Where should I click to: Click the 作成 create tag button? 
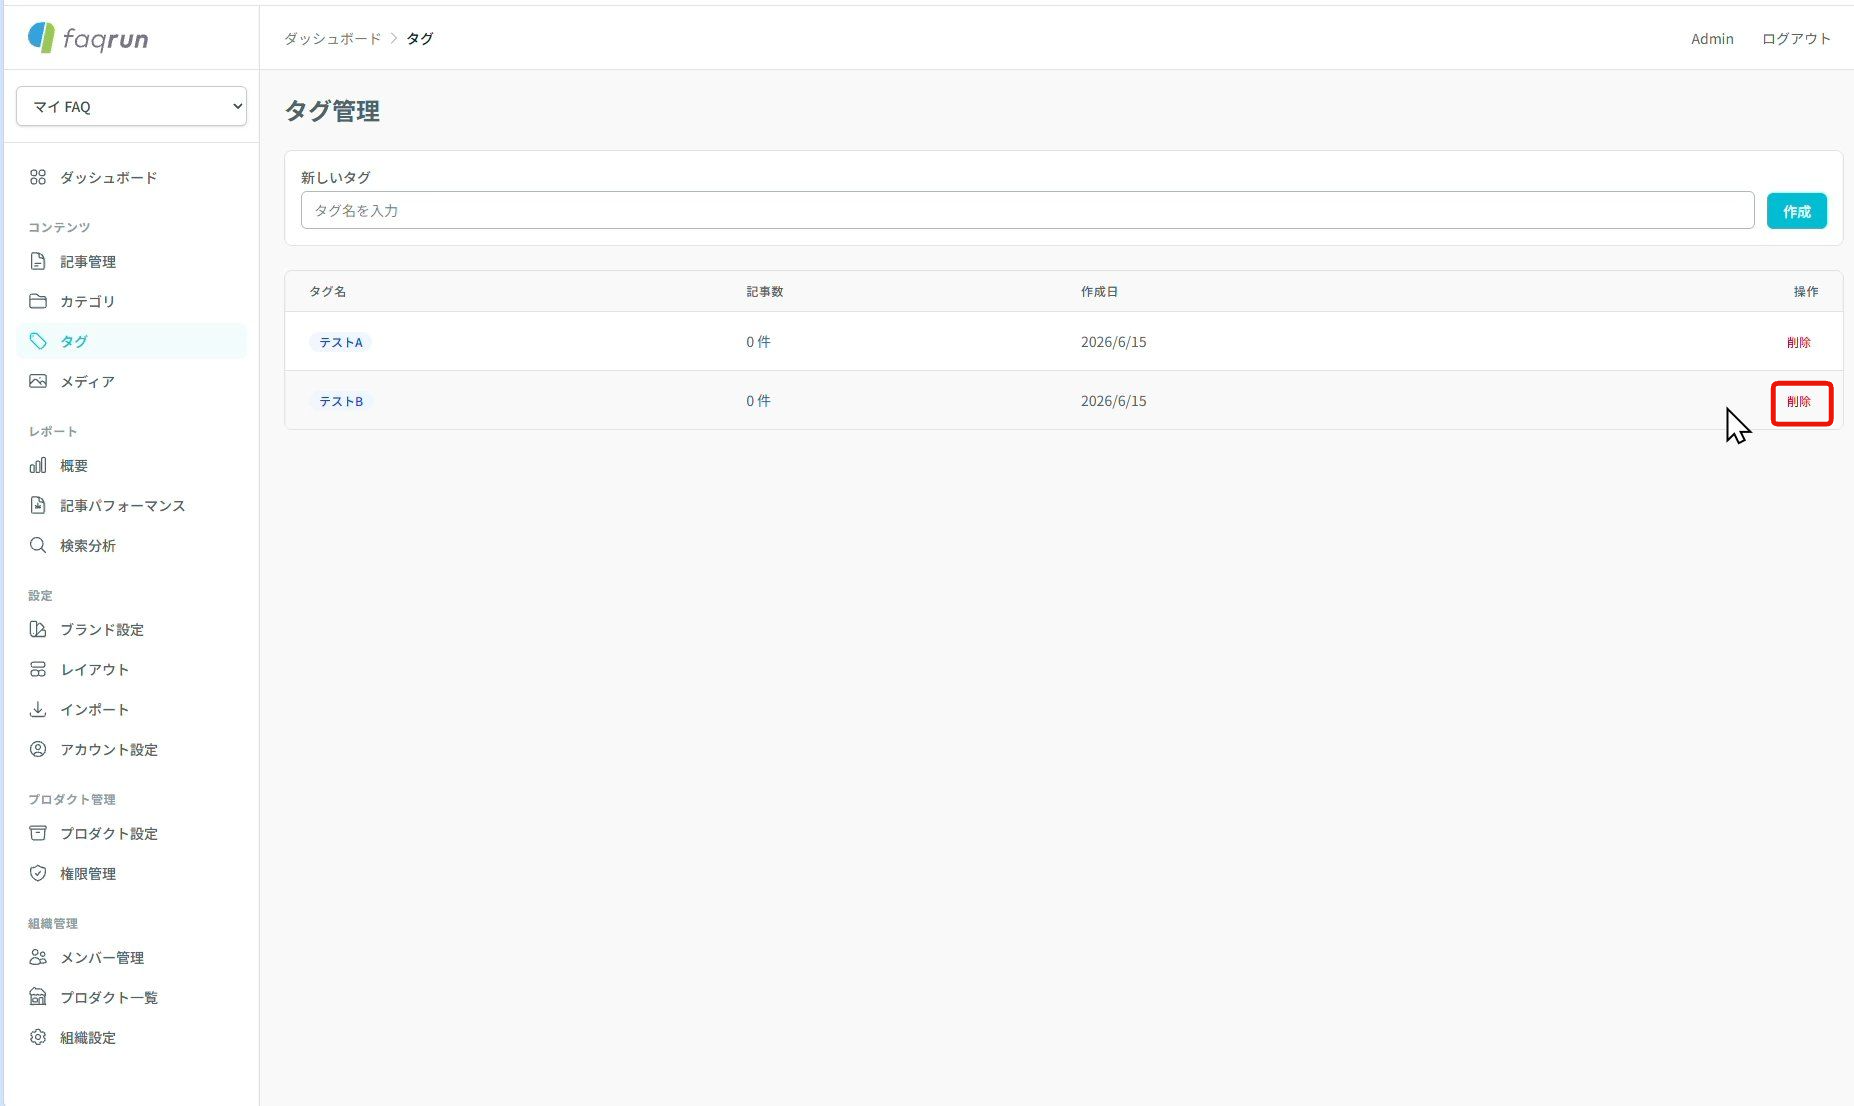pyautogui.click(x=1796, y=211)
